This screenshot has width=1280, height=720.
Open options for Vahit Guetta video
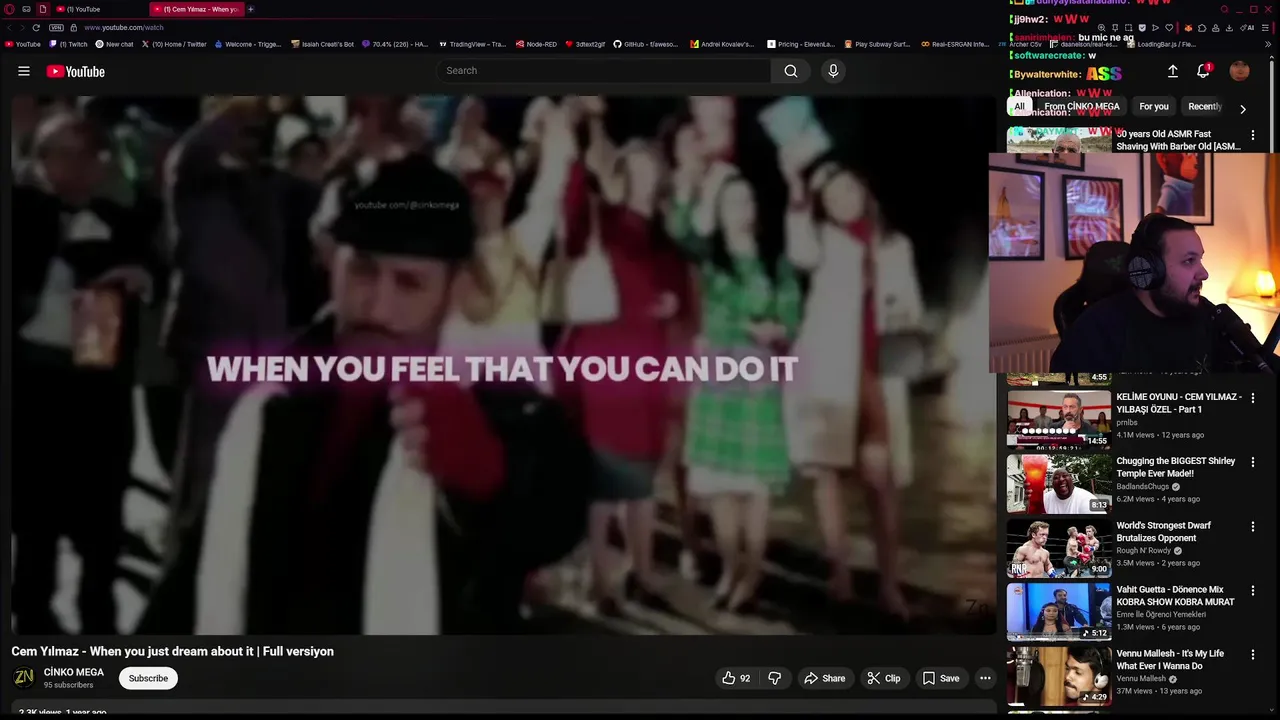1253,590
